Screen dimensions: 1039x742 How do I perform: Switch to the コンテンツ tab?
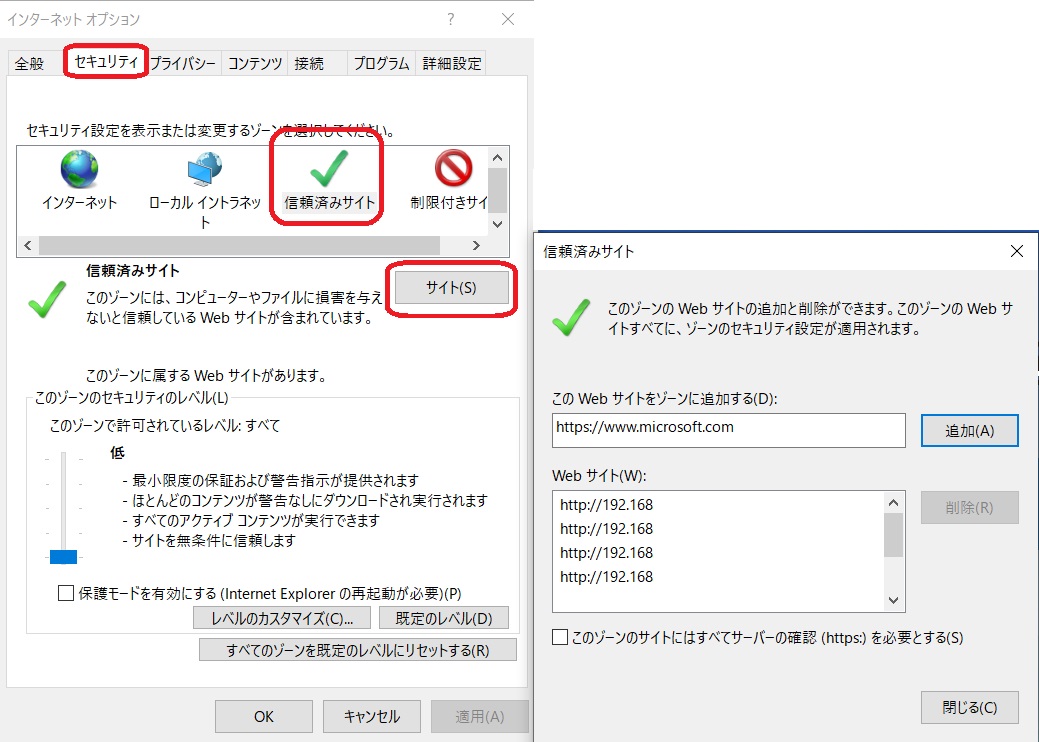(253, 62)
